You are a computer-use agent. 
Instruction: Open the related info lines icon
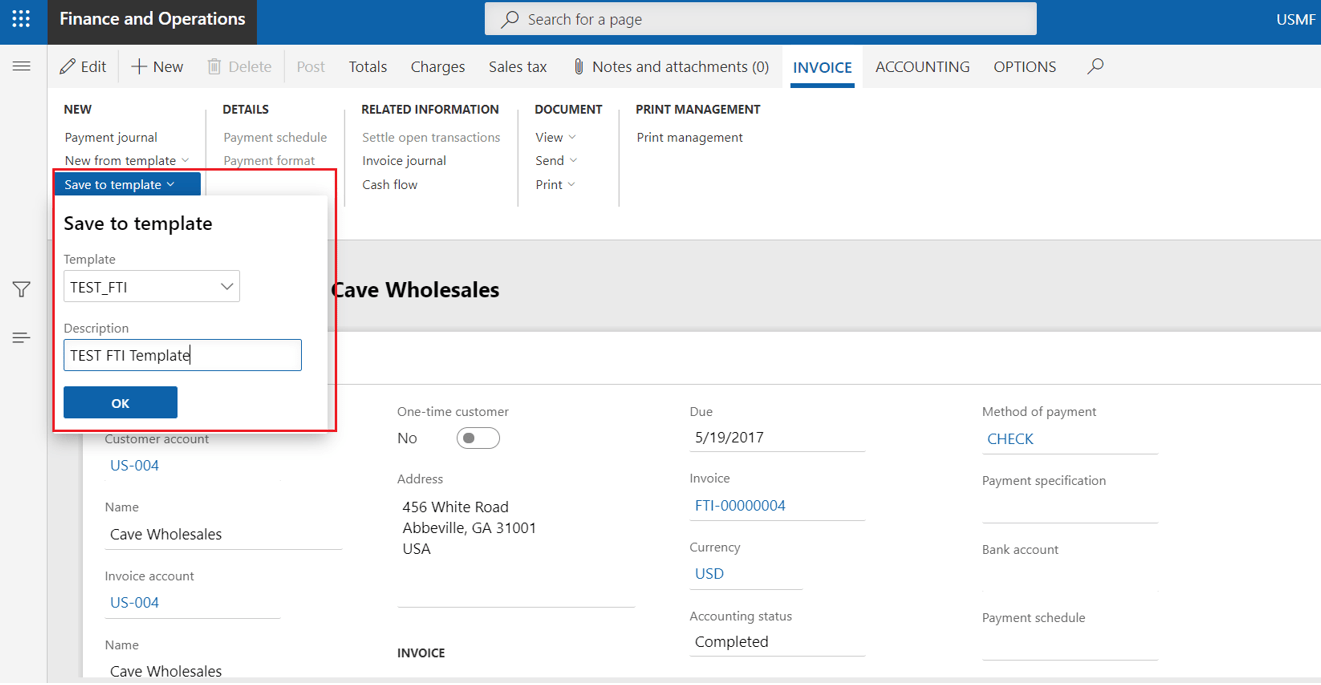click(x=21, y=338)
